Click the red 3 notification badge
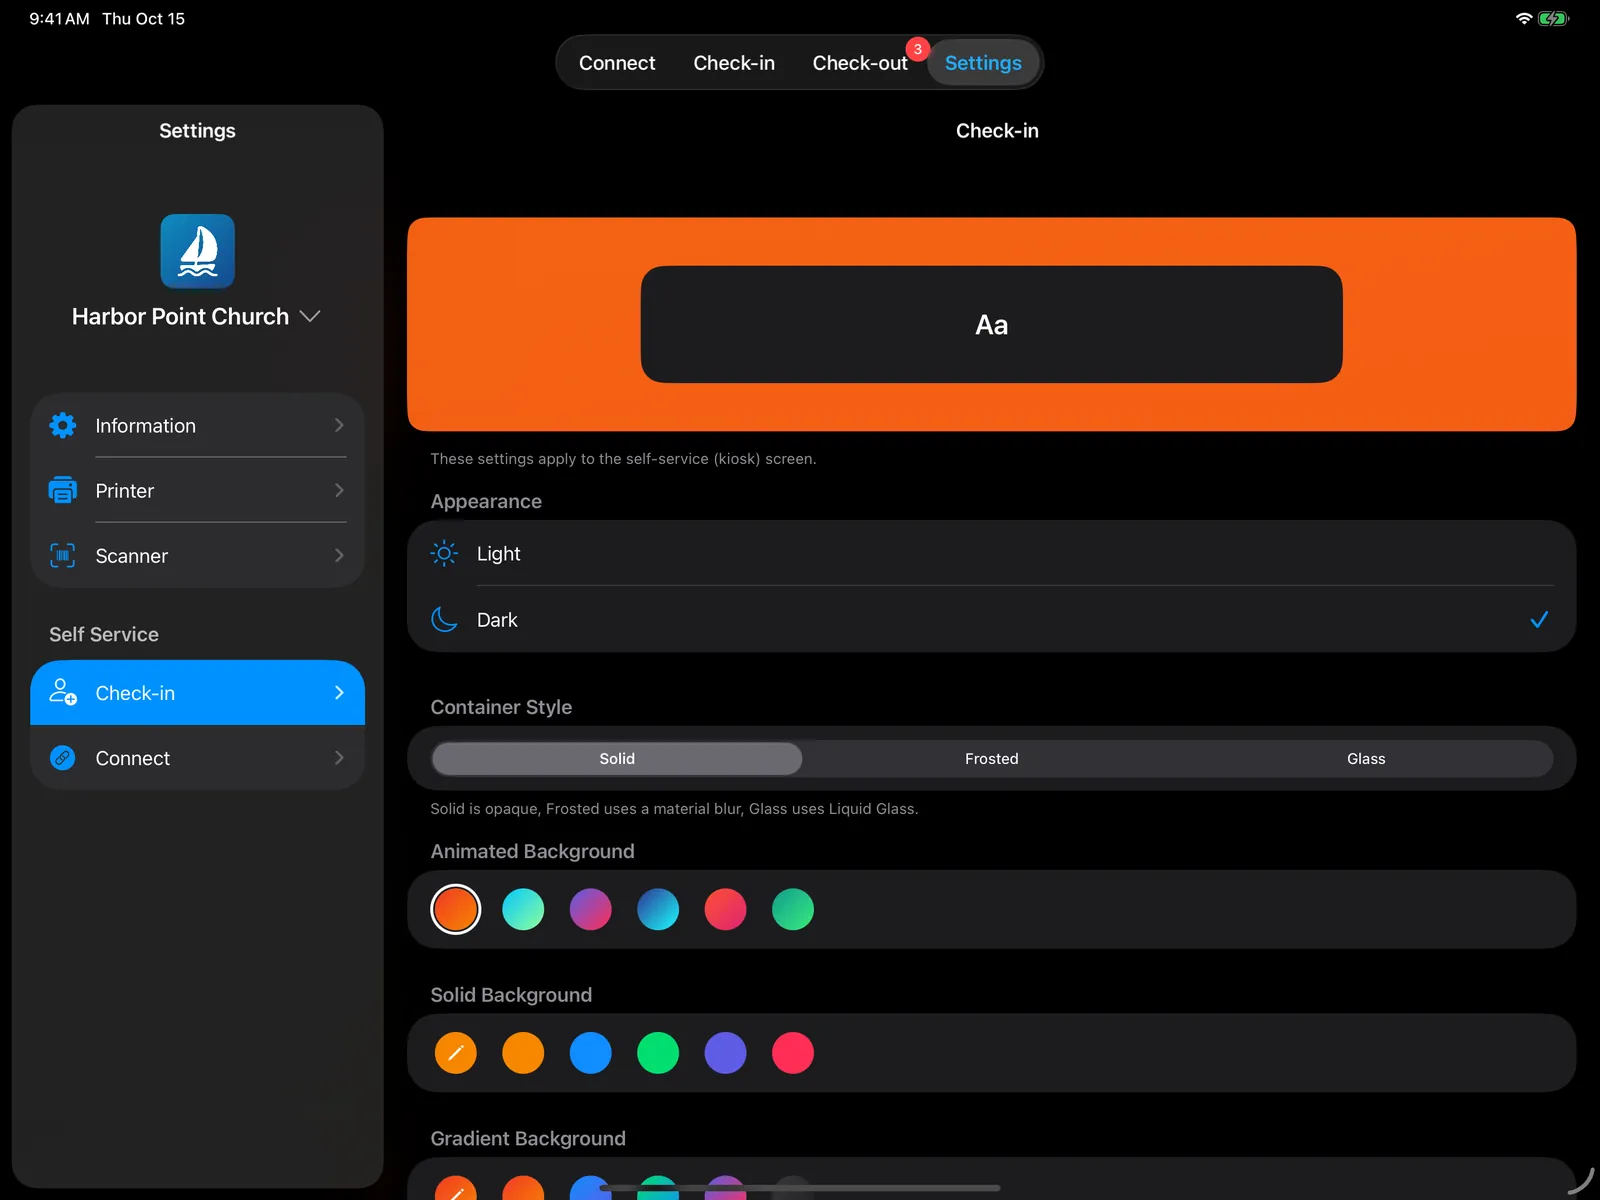 [x=918, y=49]
